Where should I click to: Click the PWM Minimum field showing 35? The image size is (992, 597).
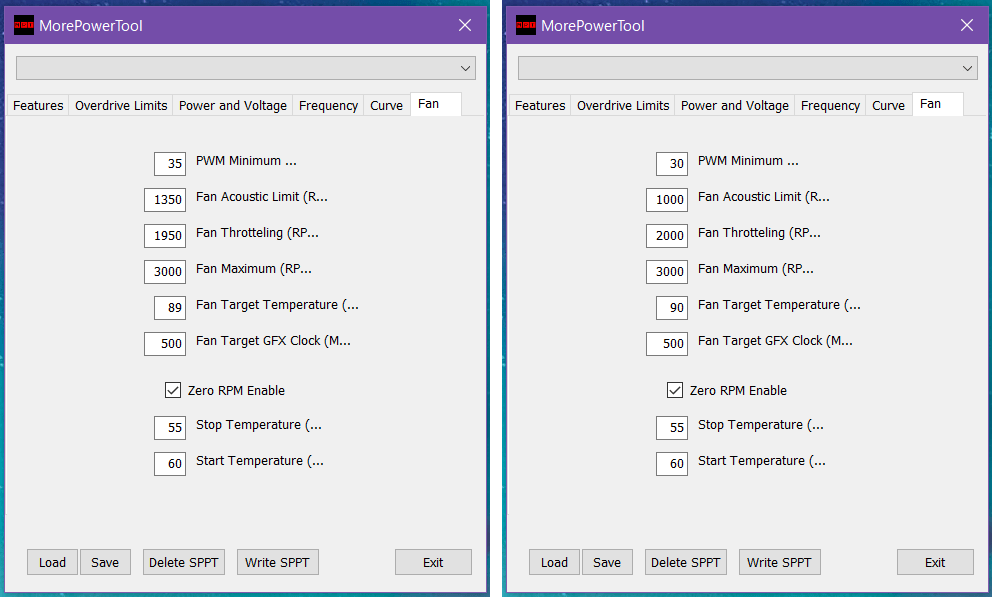[x=170, y=164]
